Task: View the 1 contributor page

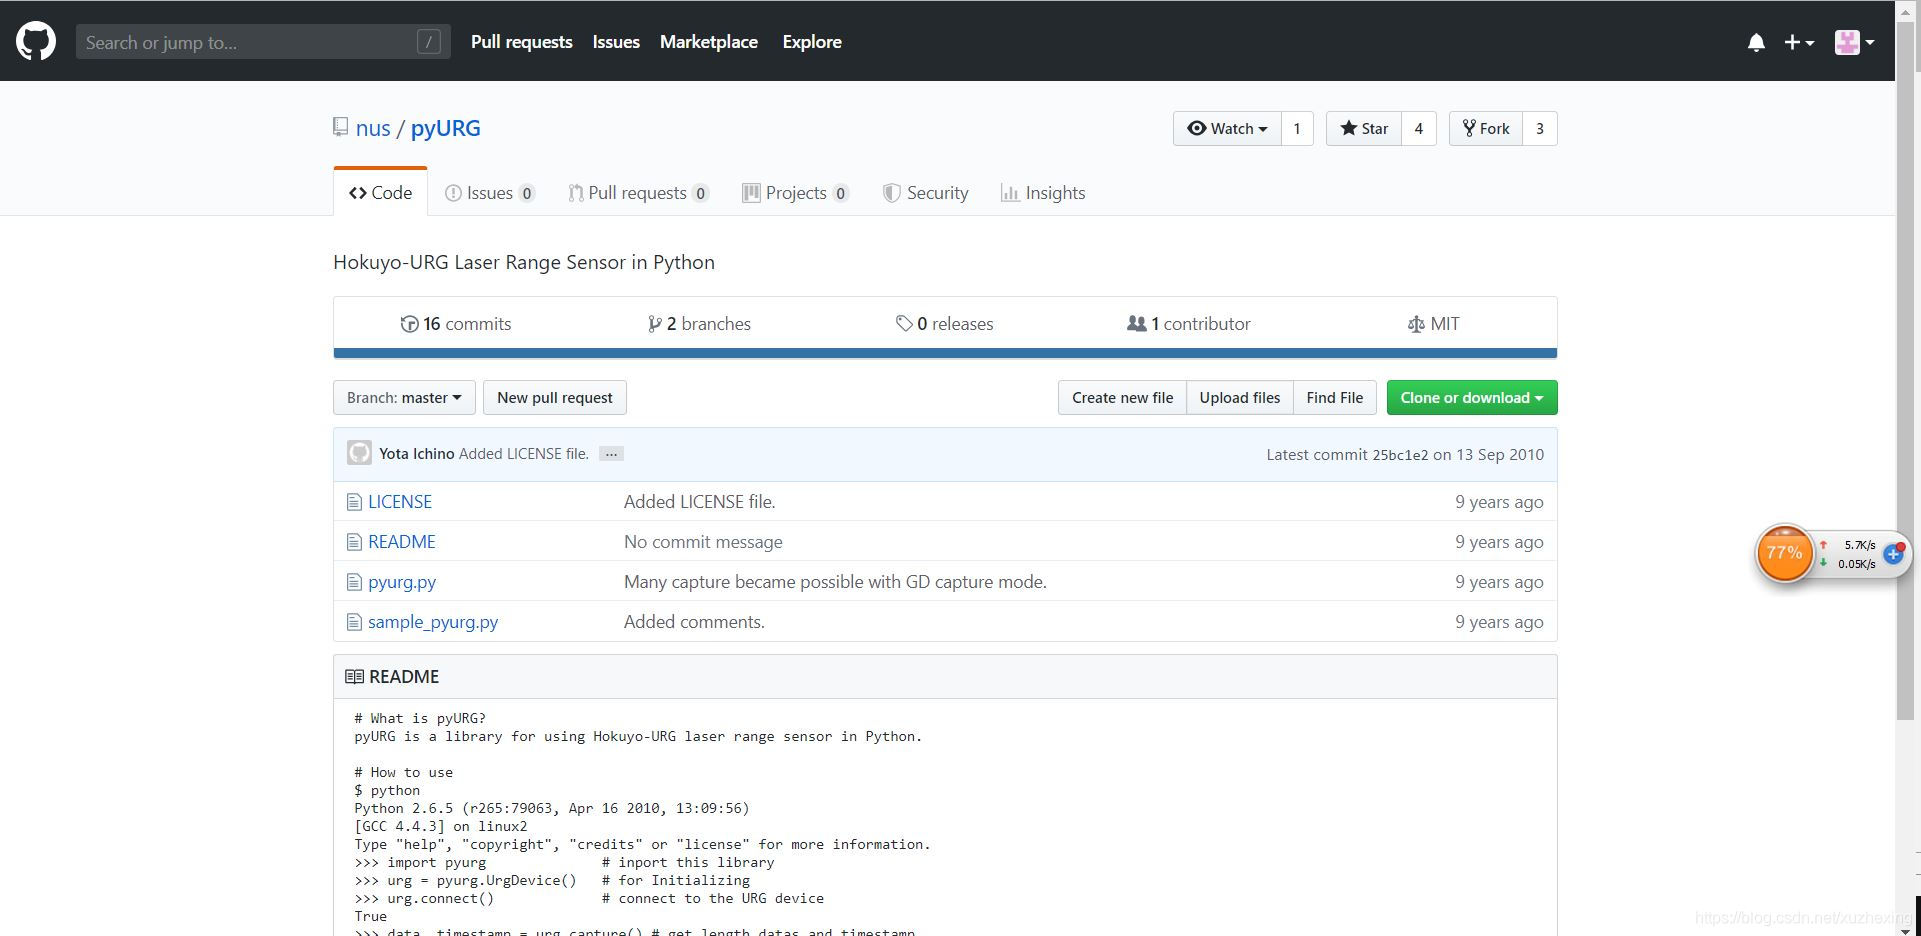Action: tap(1189, 324)
